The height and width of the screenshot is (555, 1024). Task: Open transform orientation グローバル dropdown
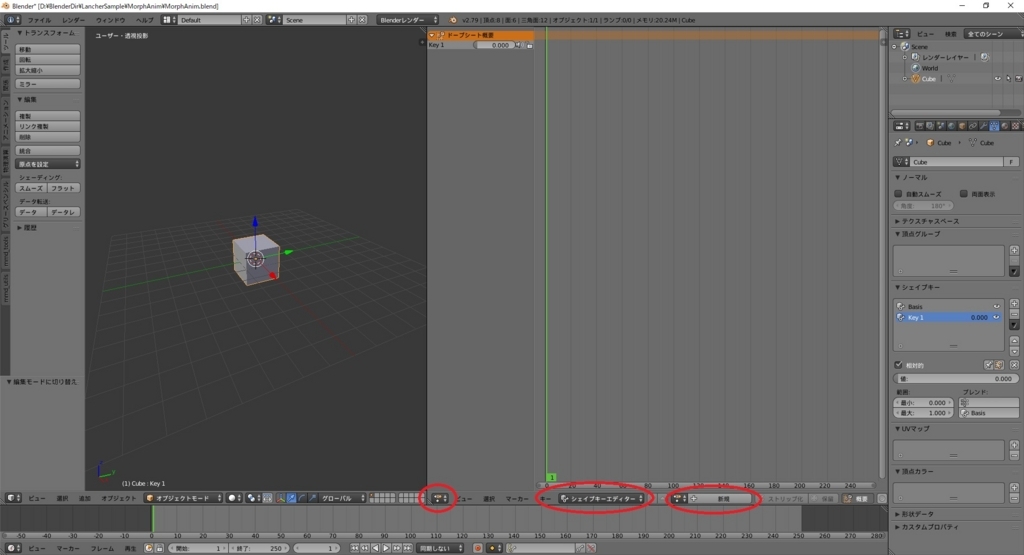tap(342, 498)
